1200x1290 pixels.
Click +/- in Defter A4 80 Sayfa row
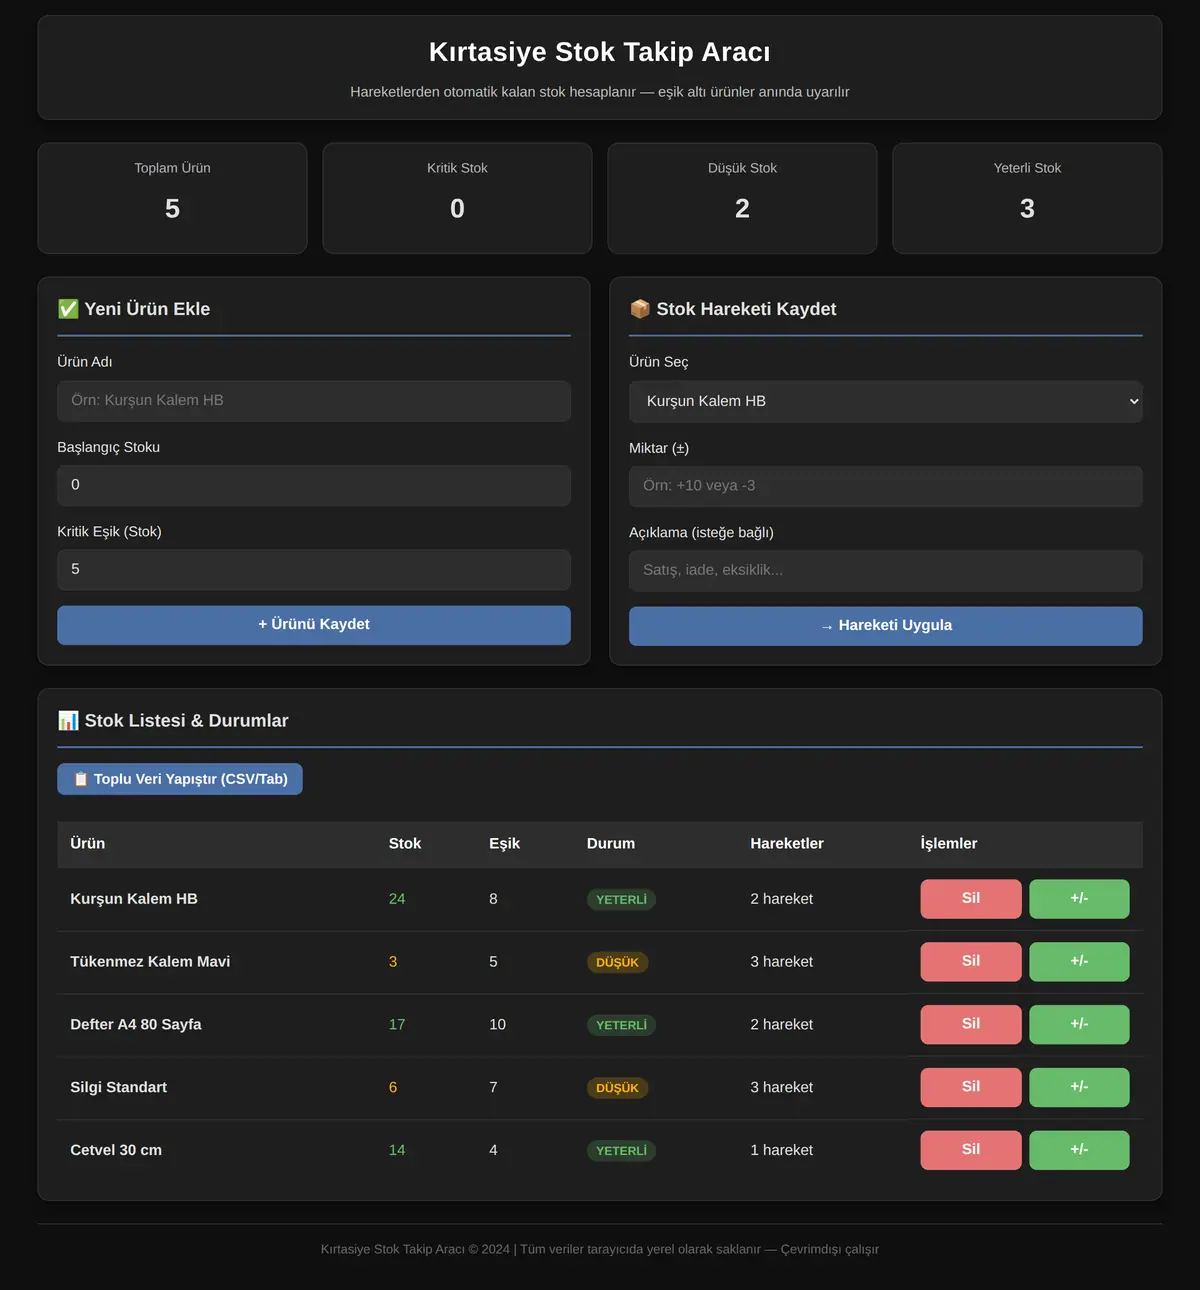(x=1079, y=1025)
